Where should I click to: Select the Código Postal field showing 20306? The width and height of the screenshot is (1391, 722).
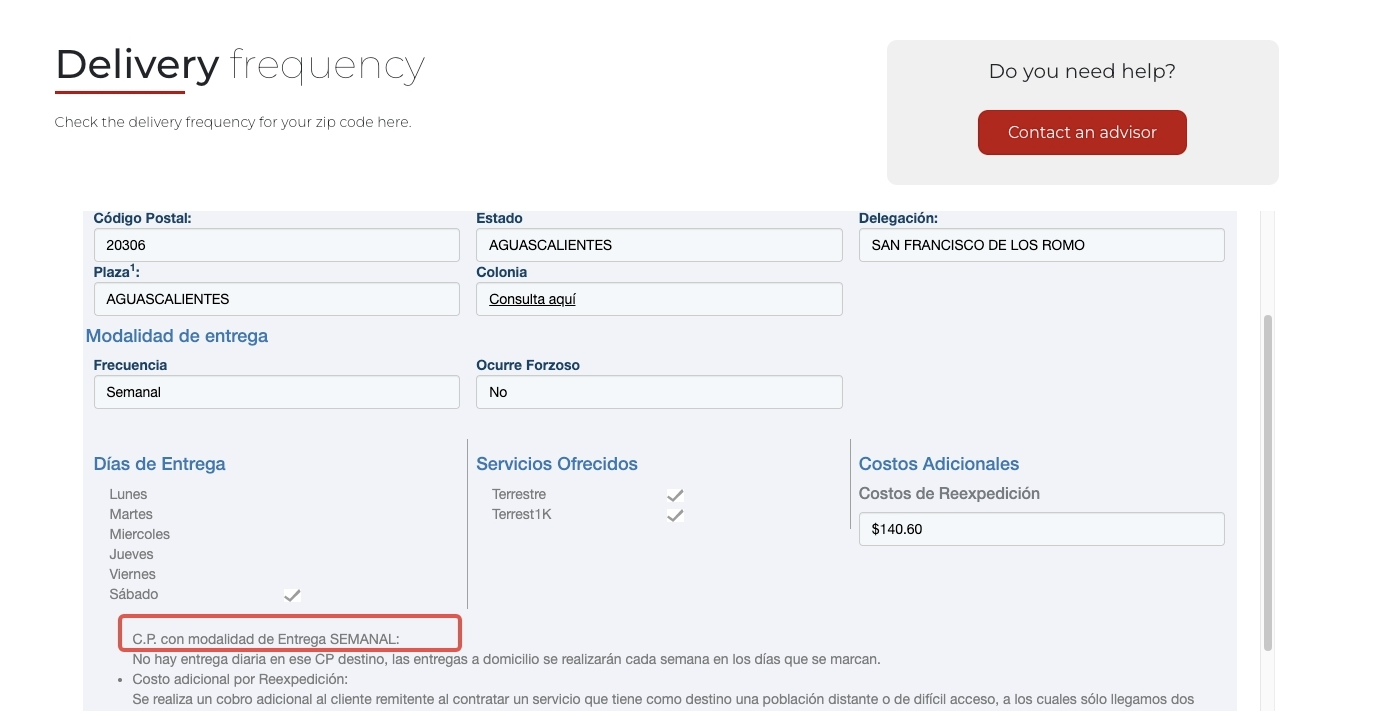point(276,245)
